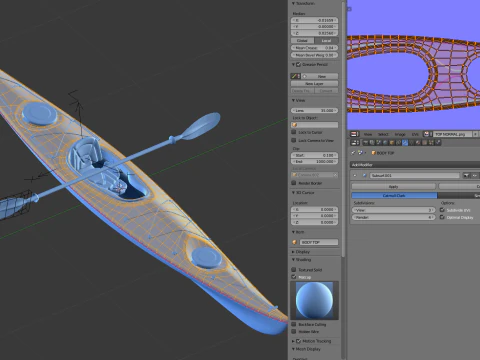Click the object icon in Item panel
The image size is (480, 360).
tap(295, 242)
